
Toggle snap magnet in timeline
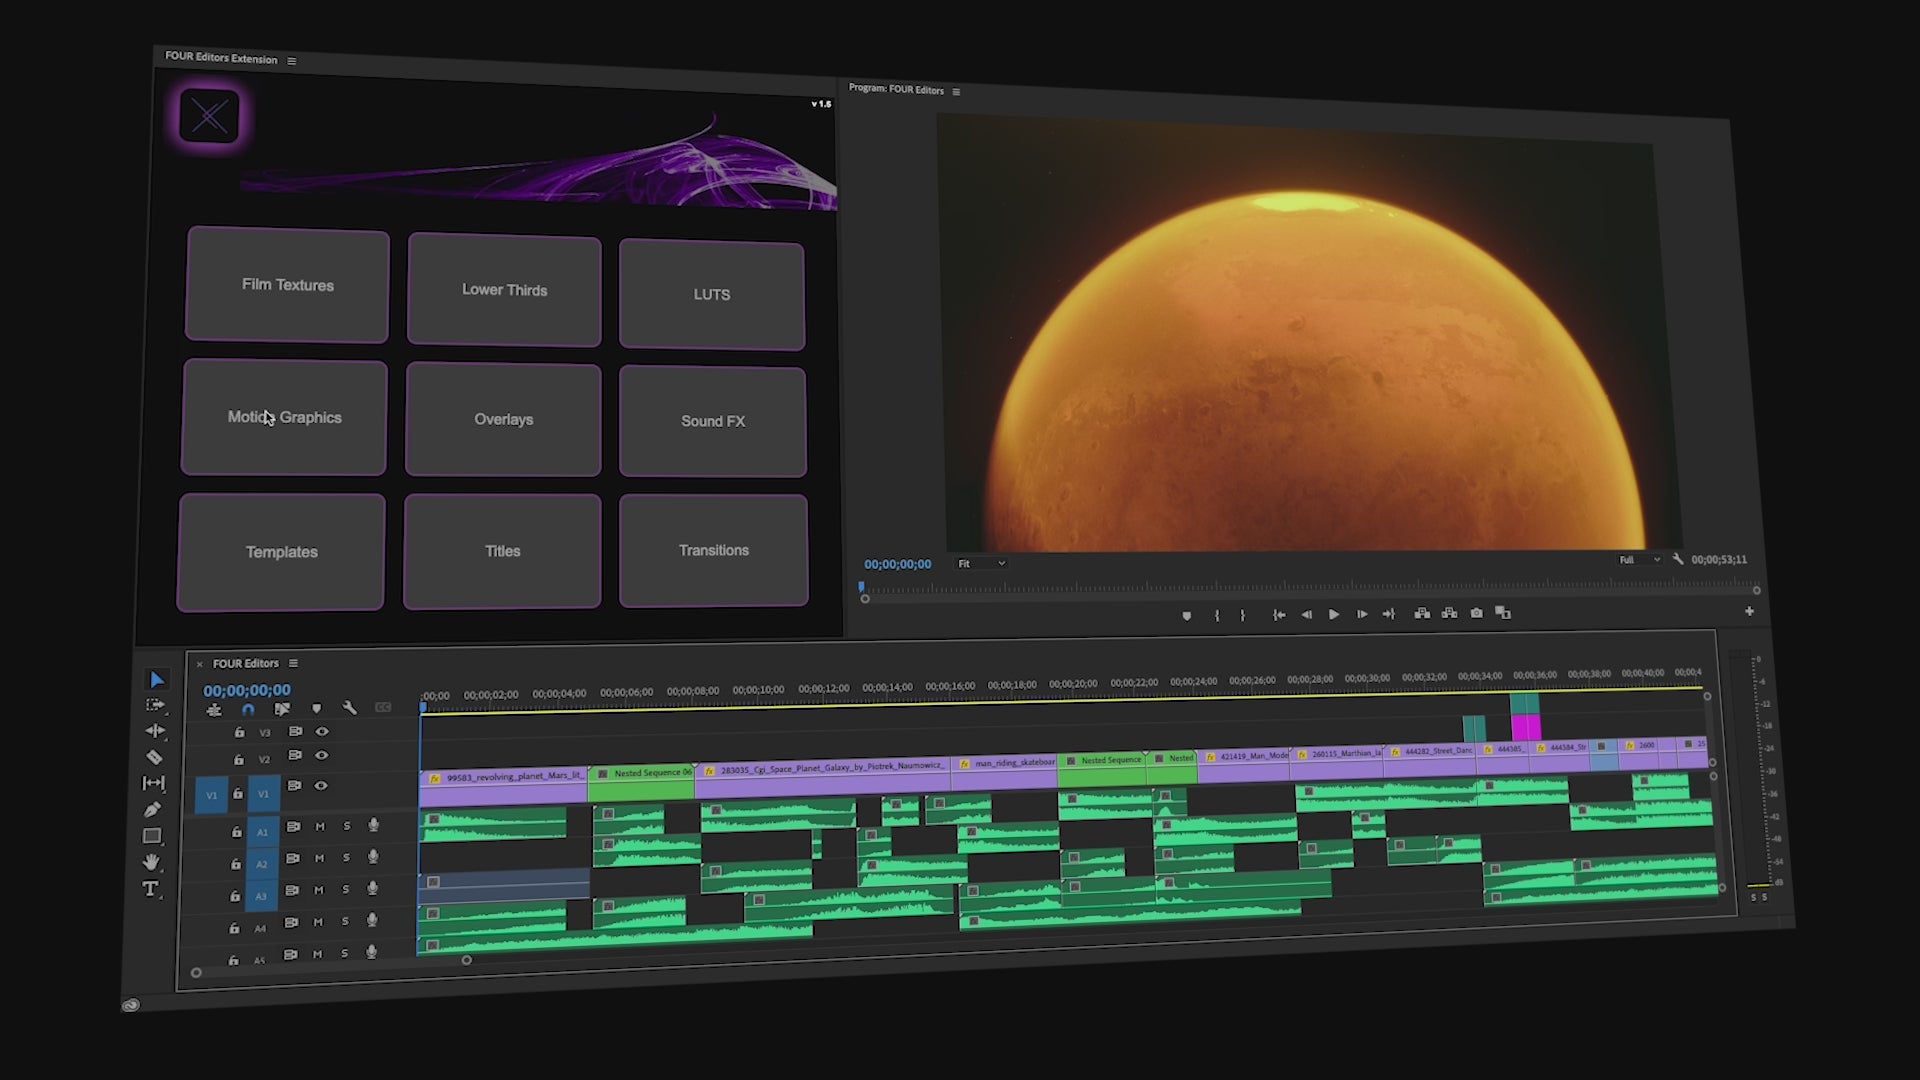point(248,709)
